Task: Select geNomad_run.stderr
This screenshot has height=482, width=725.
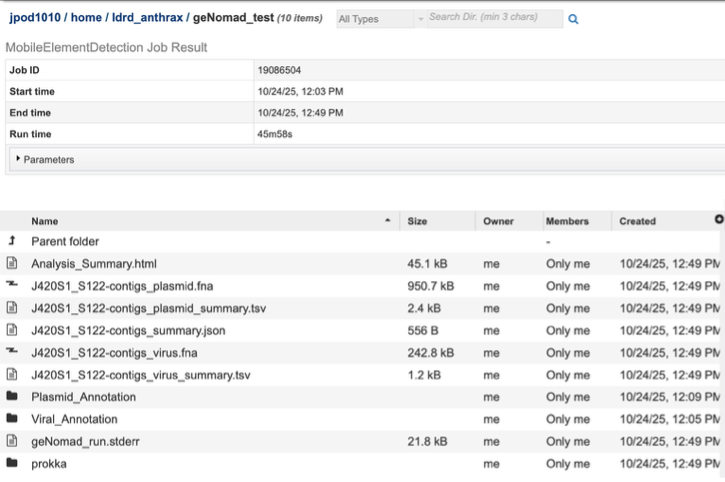Action: point(85,441)
